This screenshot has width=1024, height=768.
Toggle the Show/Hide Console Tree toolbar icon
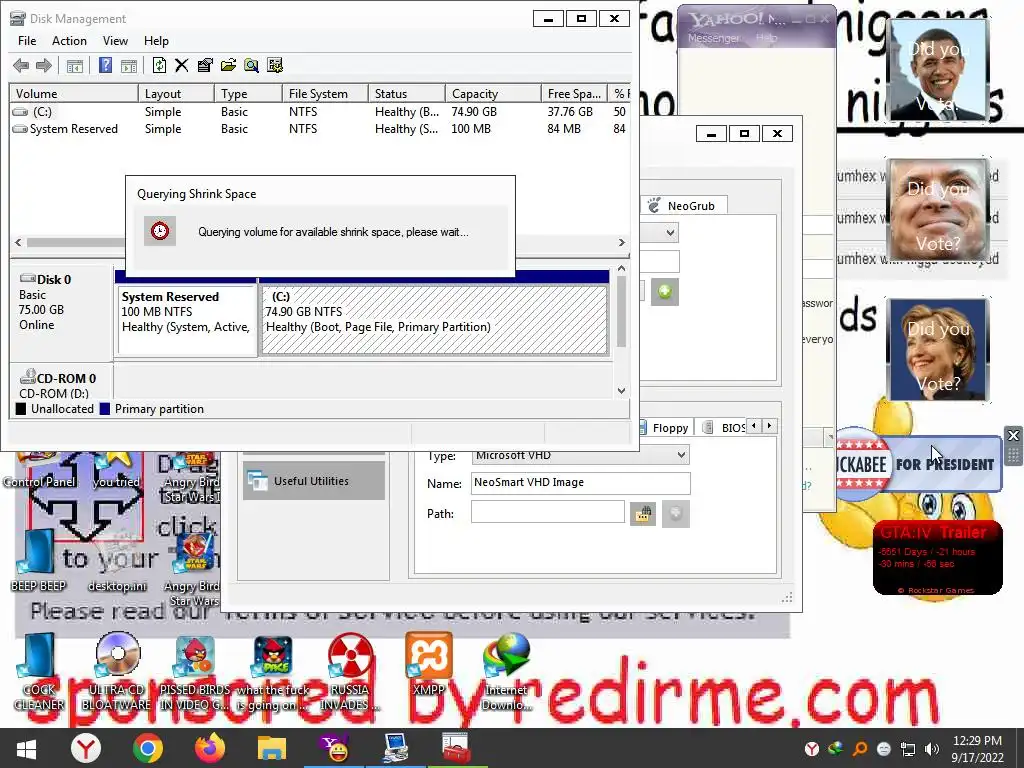[75, 65]
